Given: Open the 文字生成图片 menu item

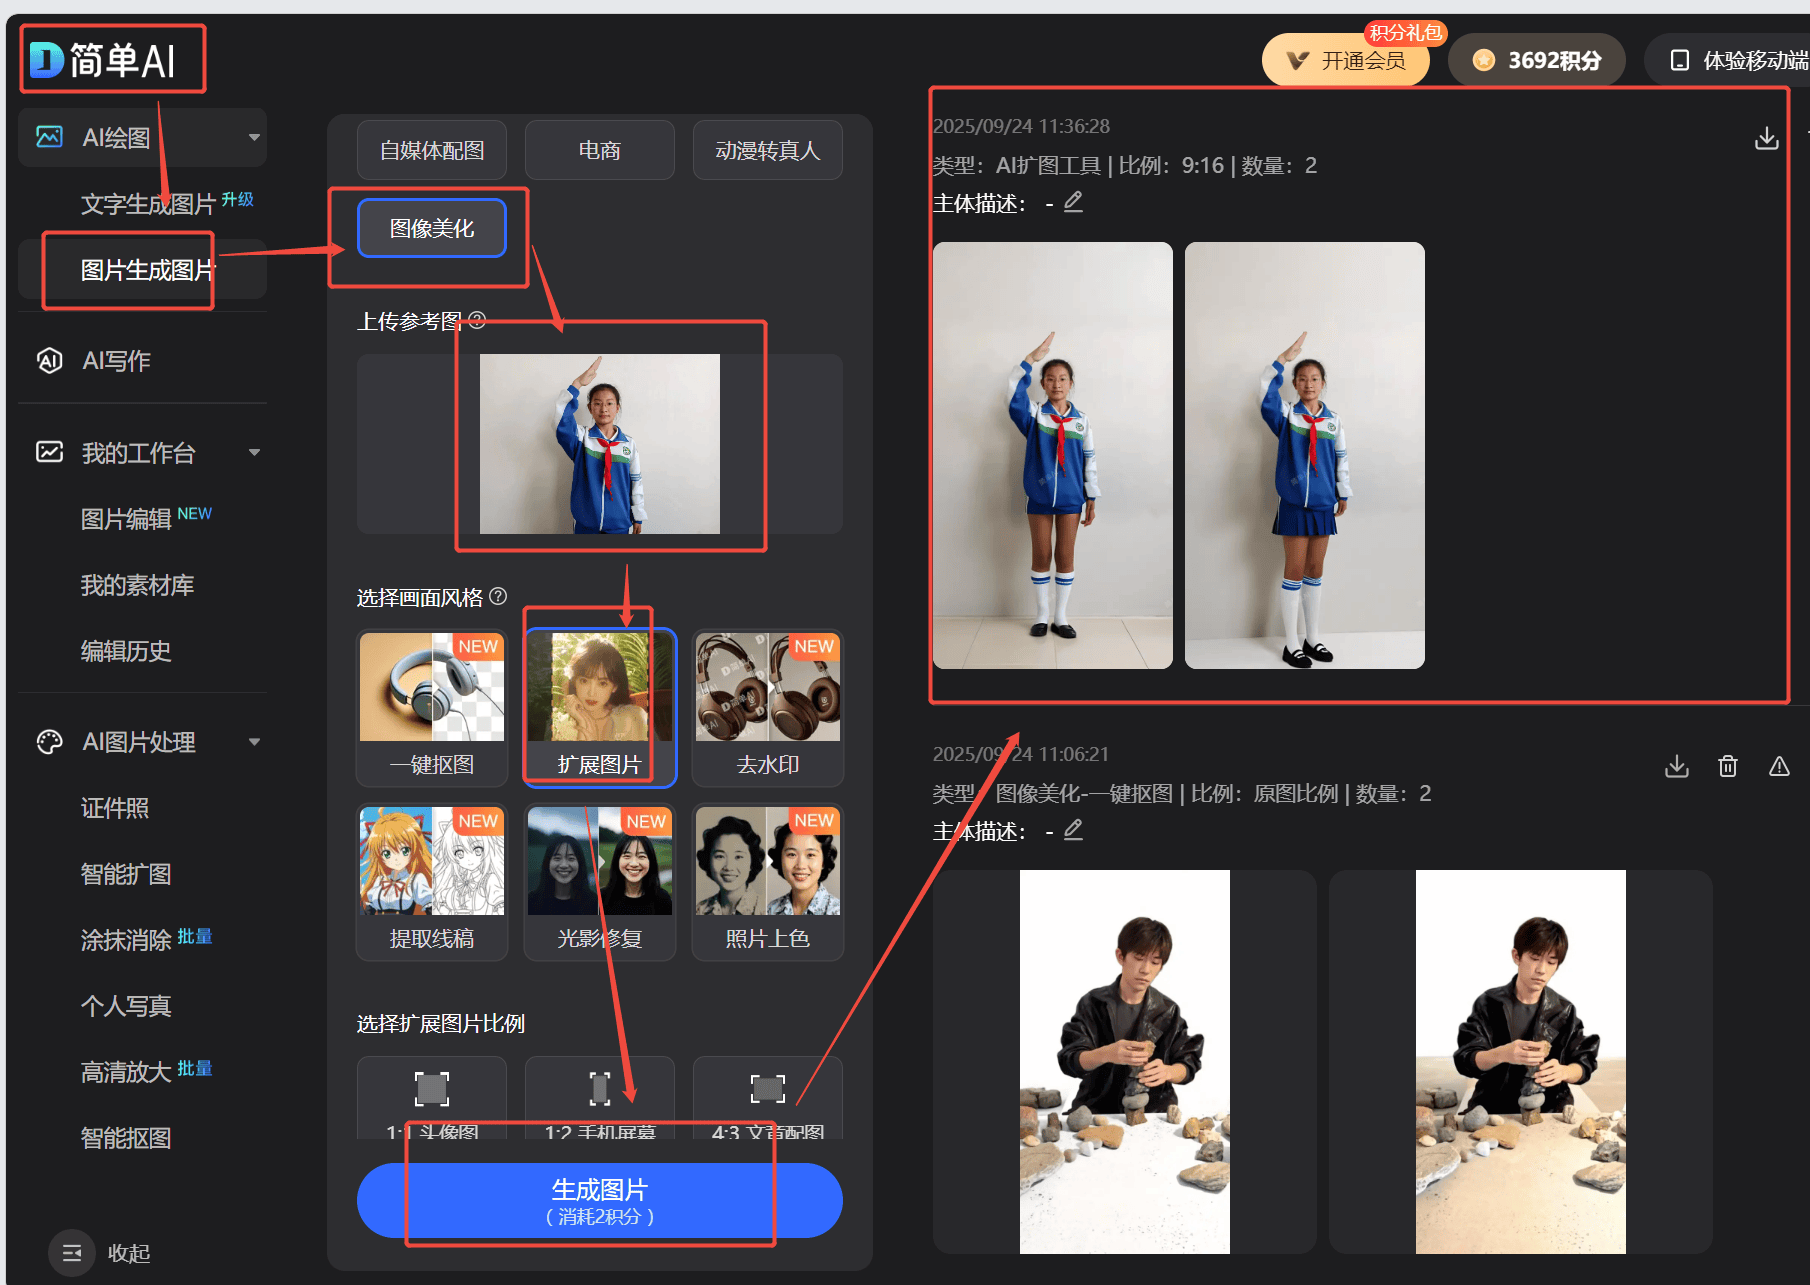Looking at the screenshot, I should [x=148, y=204].
